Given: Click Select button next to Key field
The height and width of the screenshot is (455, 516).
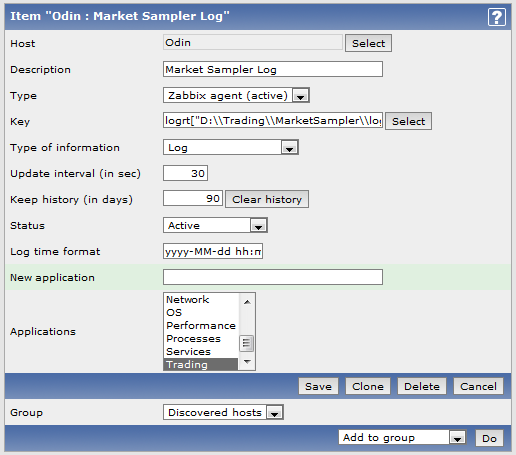Looking at the screenshot, I should pos(408,121).
